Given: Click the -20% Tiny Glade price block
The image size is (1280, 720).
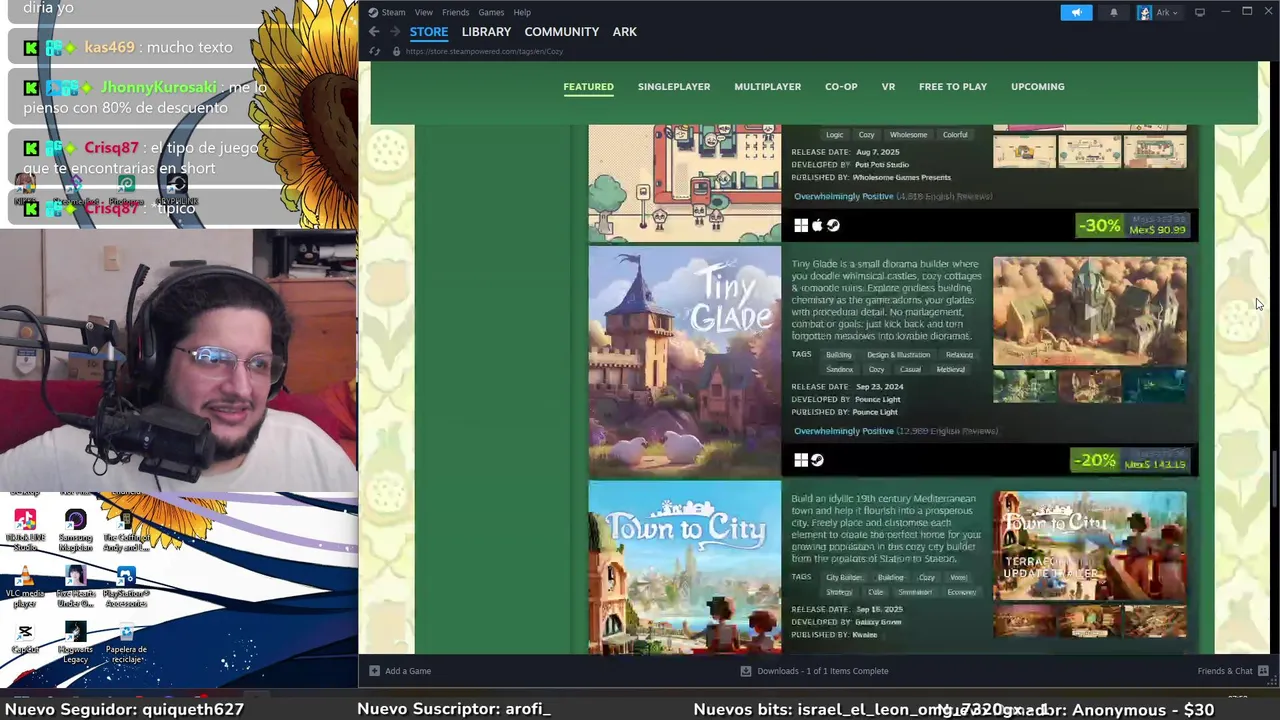Looking at the screenshot, I should coord(1129,460).
